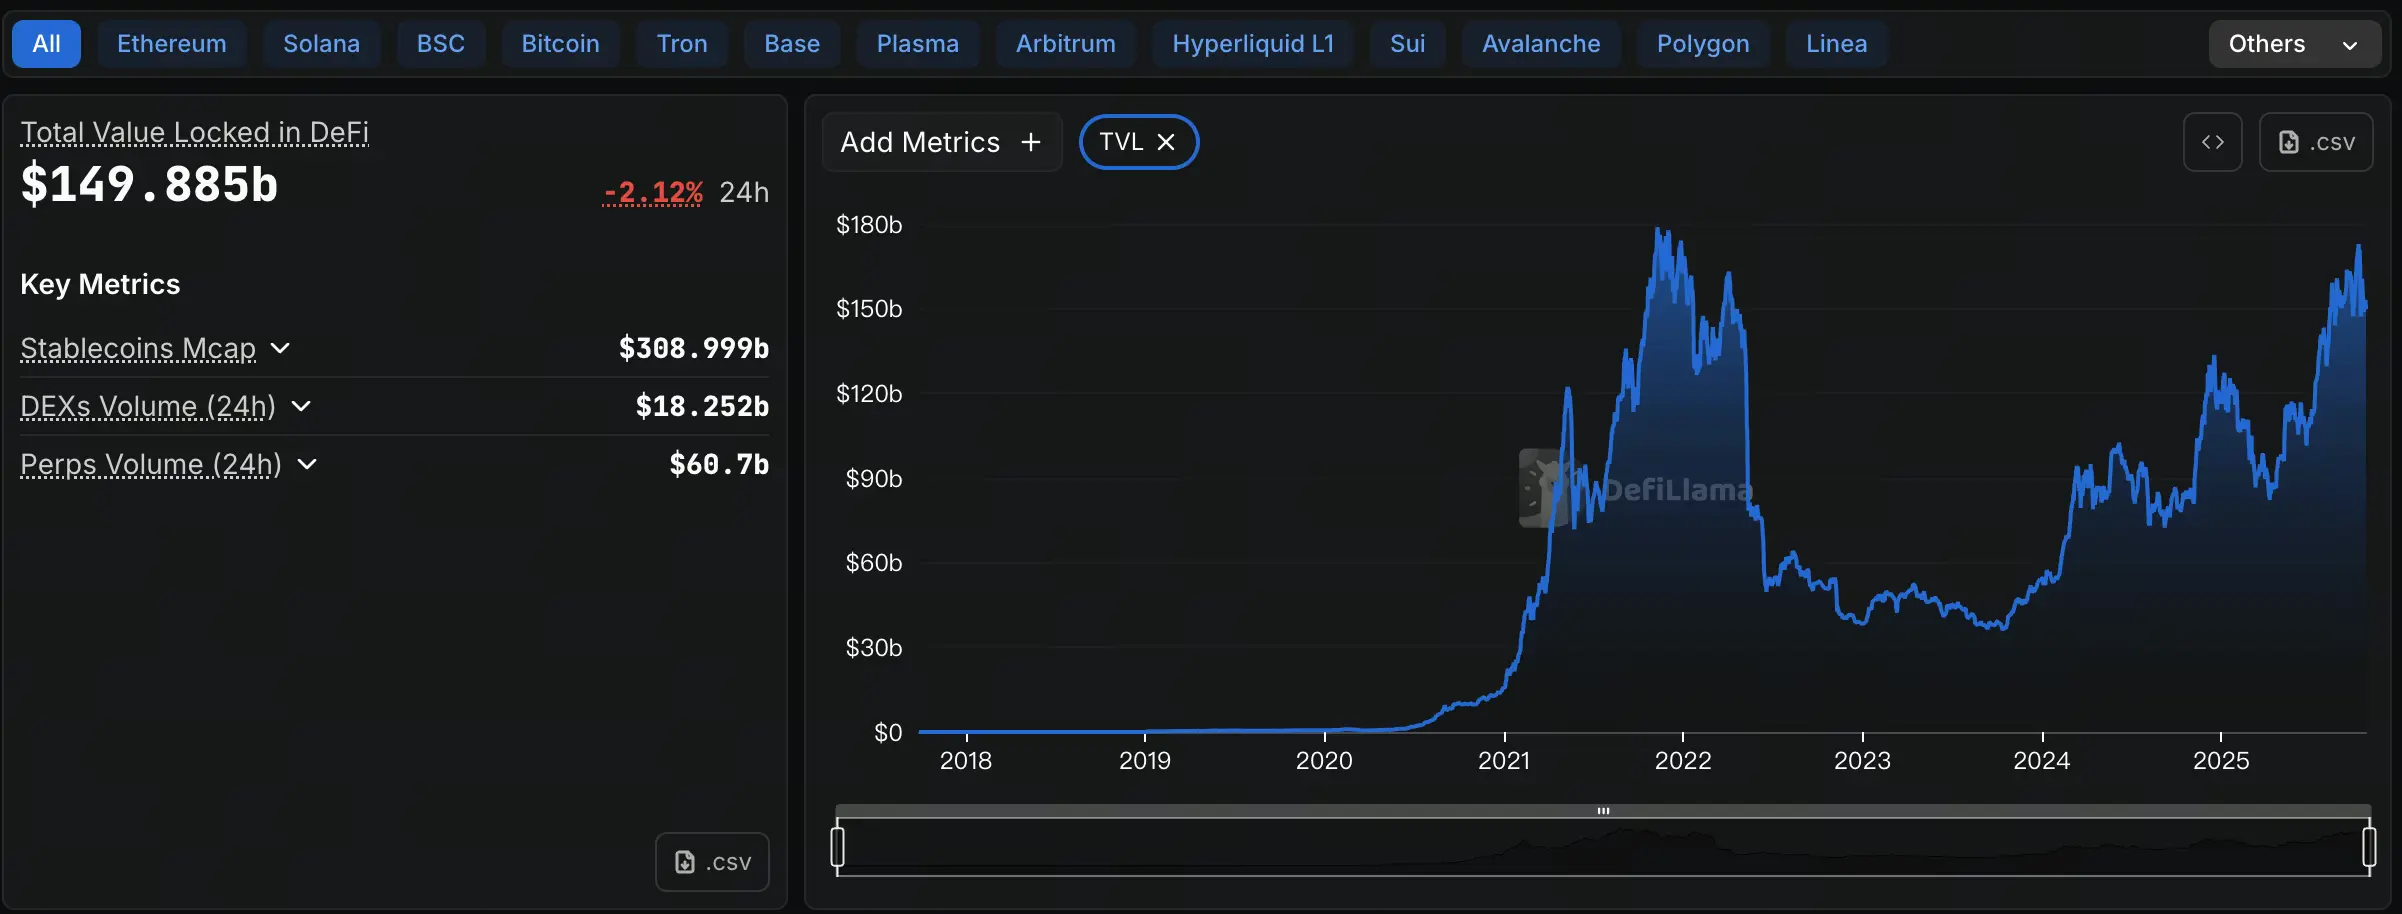Image resolution: width=2402 pixels, height=914 pixels.
Task: Expand Stablecoins Mcap chevron
Action: click(280, 348)
